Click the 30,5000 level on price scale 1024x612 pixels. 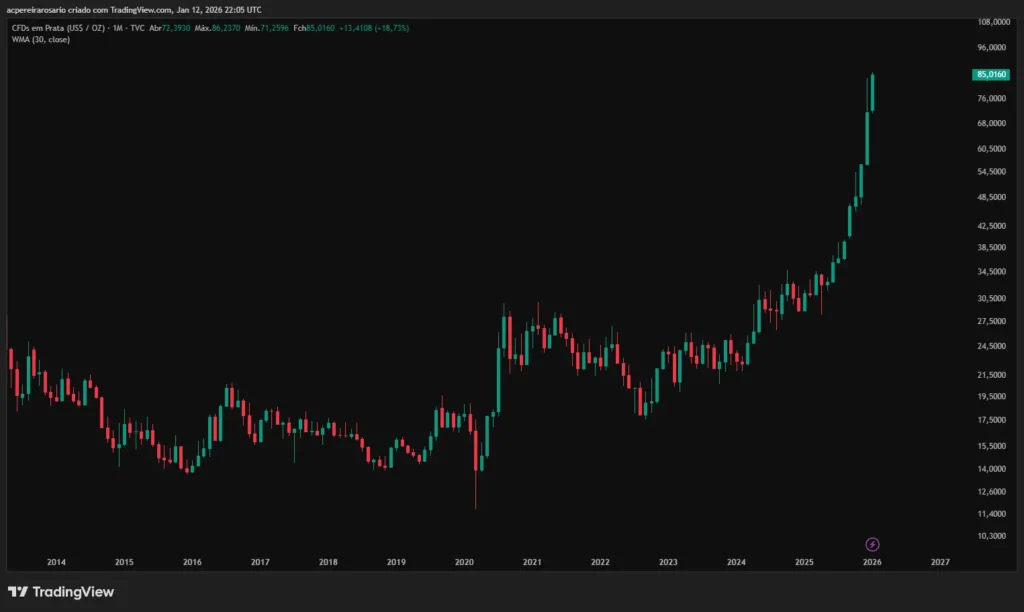coord(990,298)
